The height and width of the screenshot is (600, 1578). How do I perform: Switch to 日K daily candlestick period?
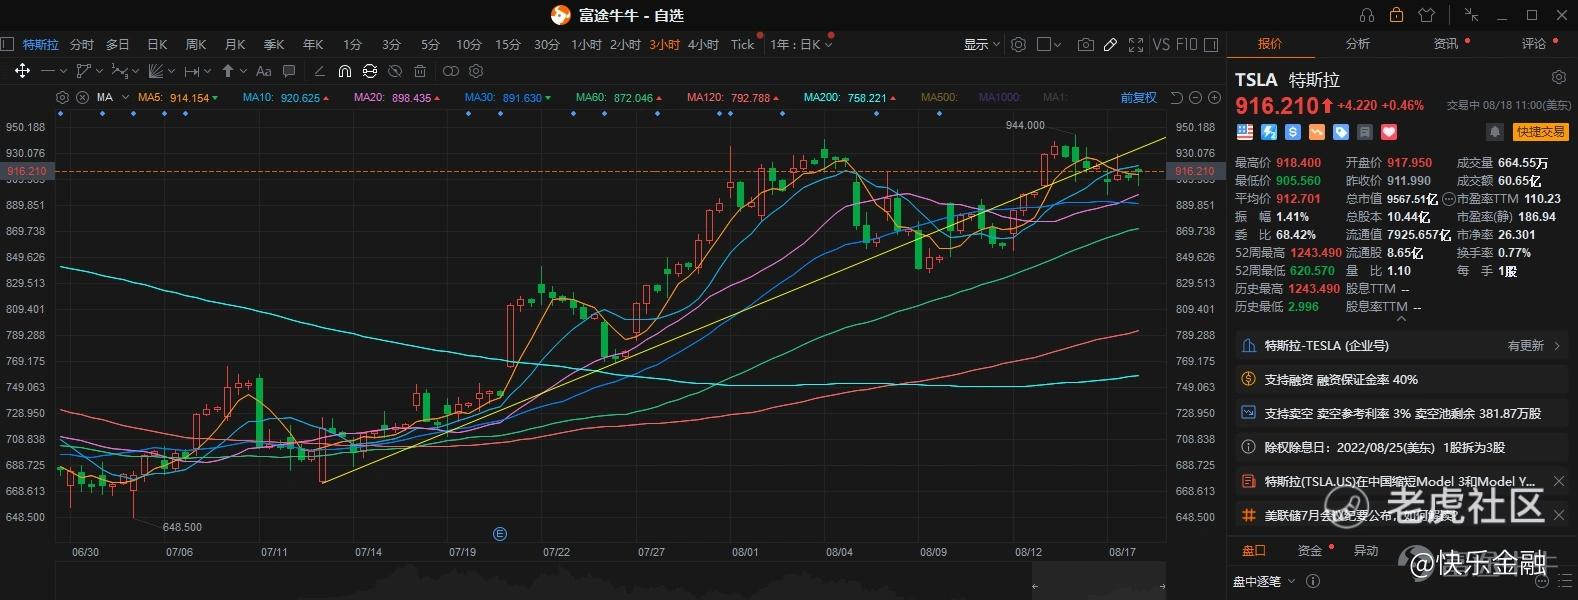click(157, 44)
